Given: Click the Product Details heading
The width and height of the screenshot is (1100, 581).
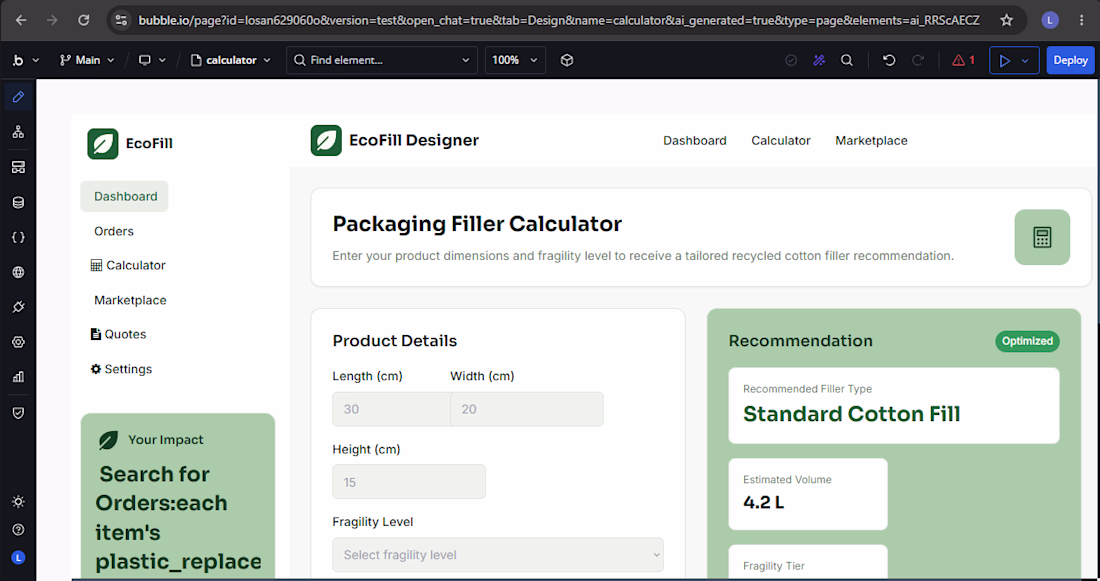Looking at the screenshot, I should click(x=394, y=341).
